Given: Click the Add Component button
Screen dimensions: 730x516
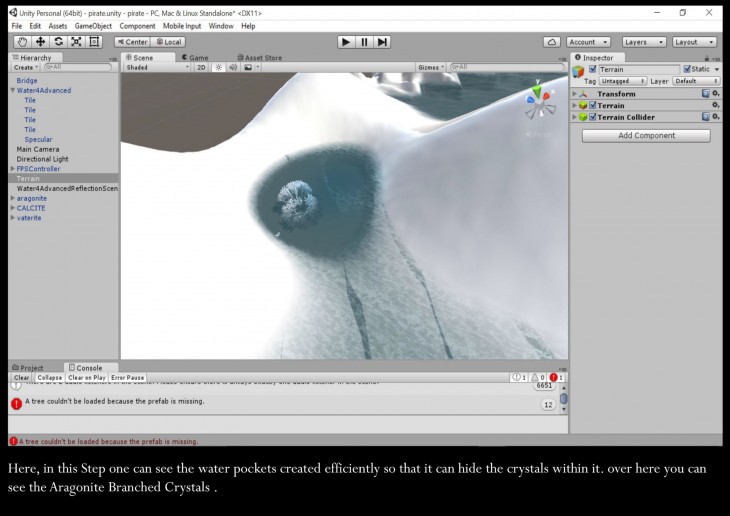Looking at the screenshot, I should click(646, 136).
